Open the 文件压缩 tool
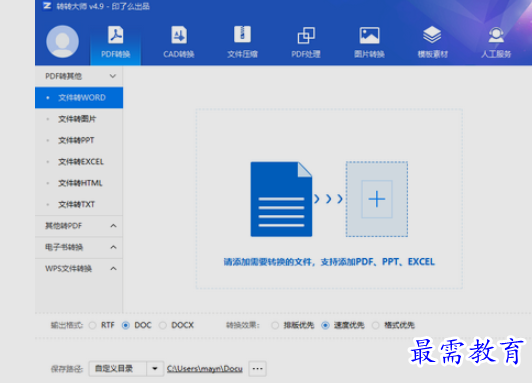This screenshot has width=532, height=383. tap(242, 42)
